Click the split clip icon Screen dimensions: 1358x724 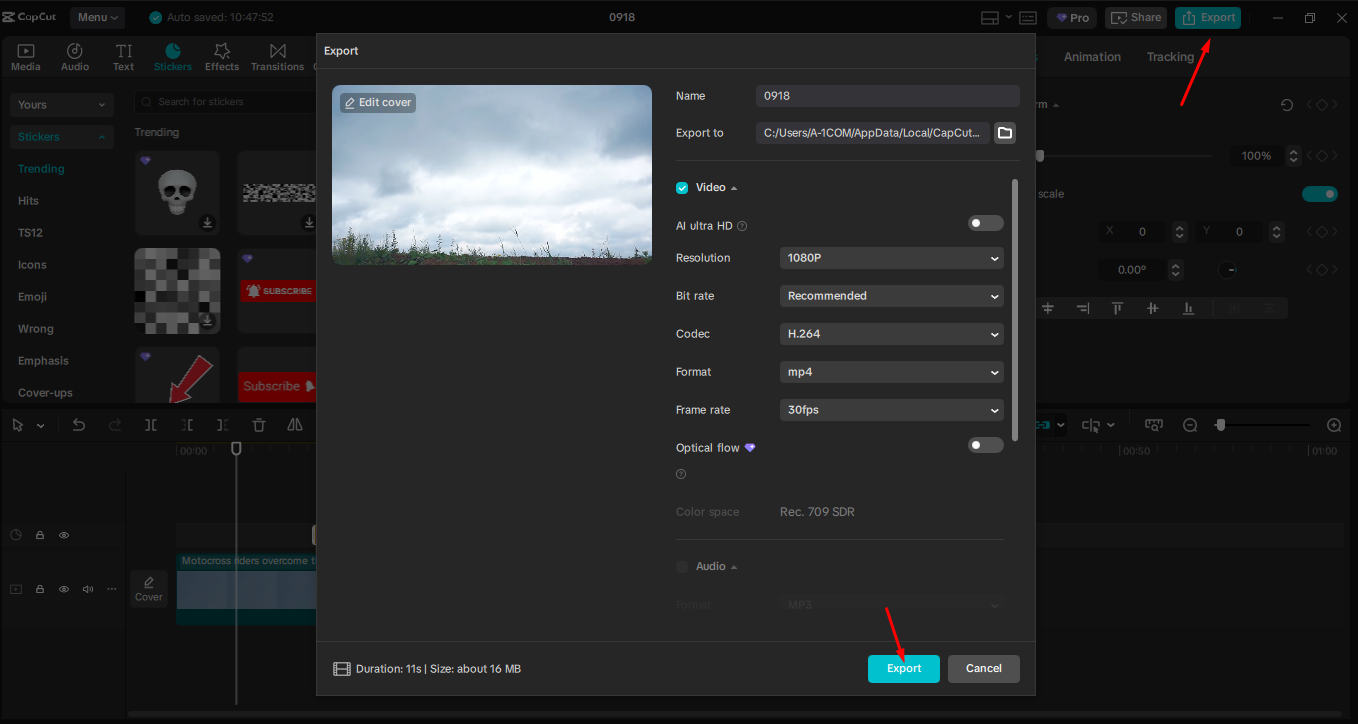pyautogui.click(x=151, y=425)
